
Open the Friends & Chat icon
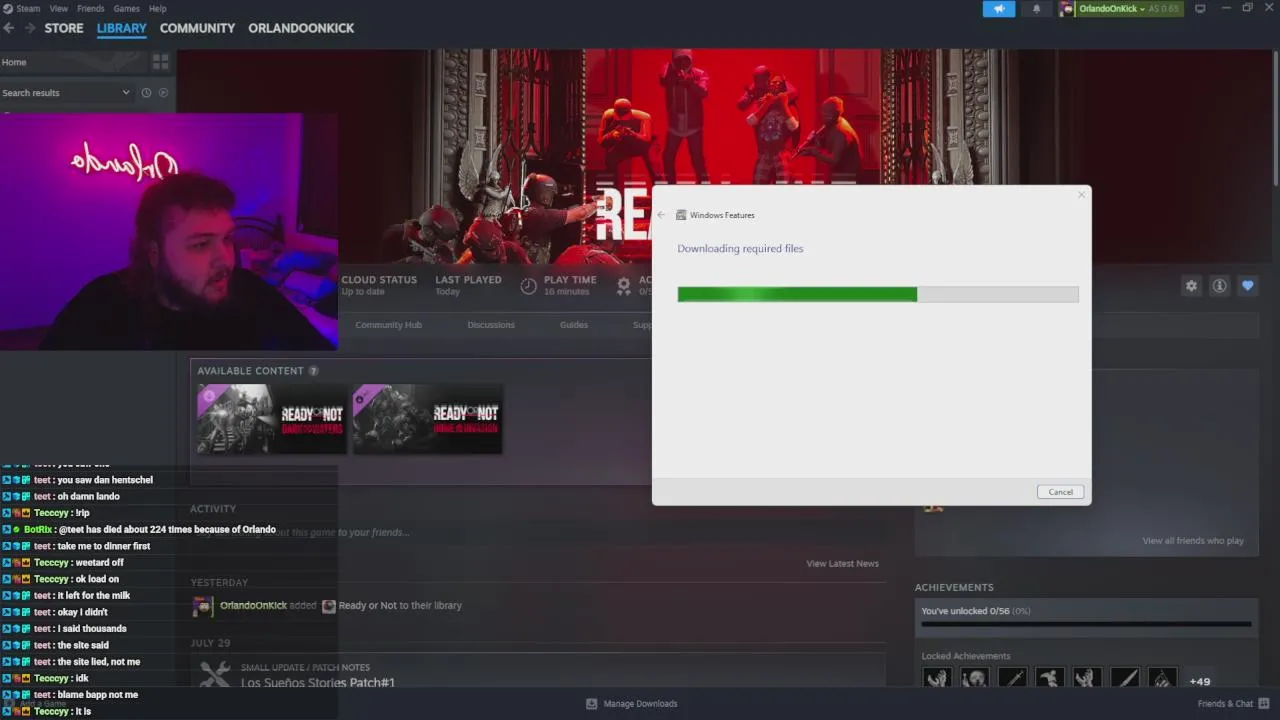[1264, 704]
